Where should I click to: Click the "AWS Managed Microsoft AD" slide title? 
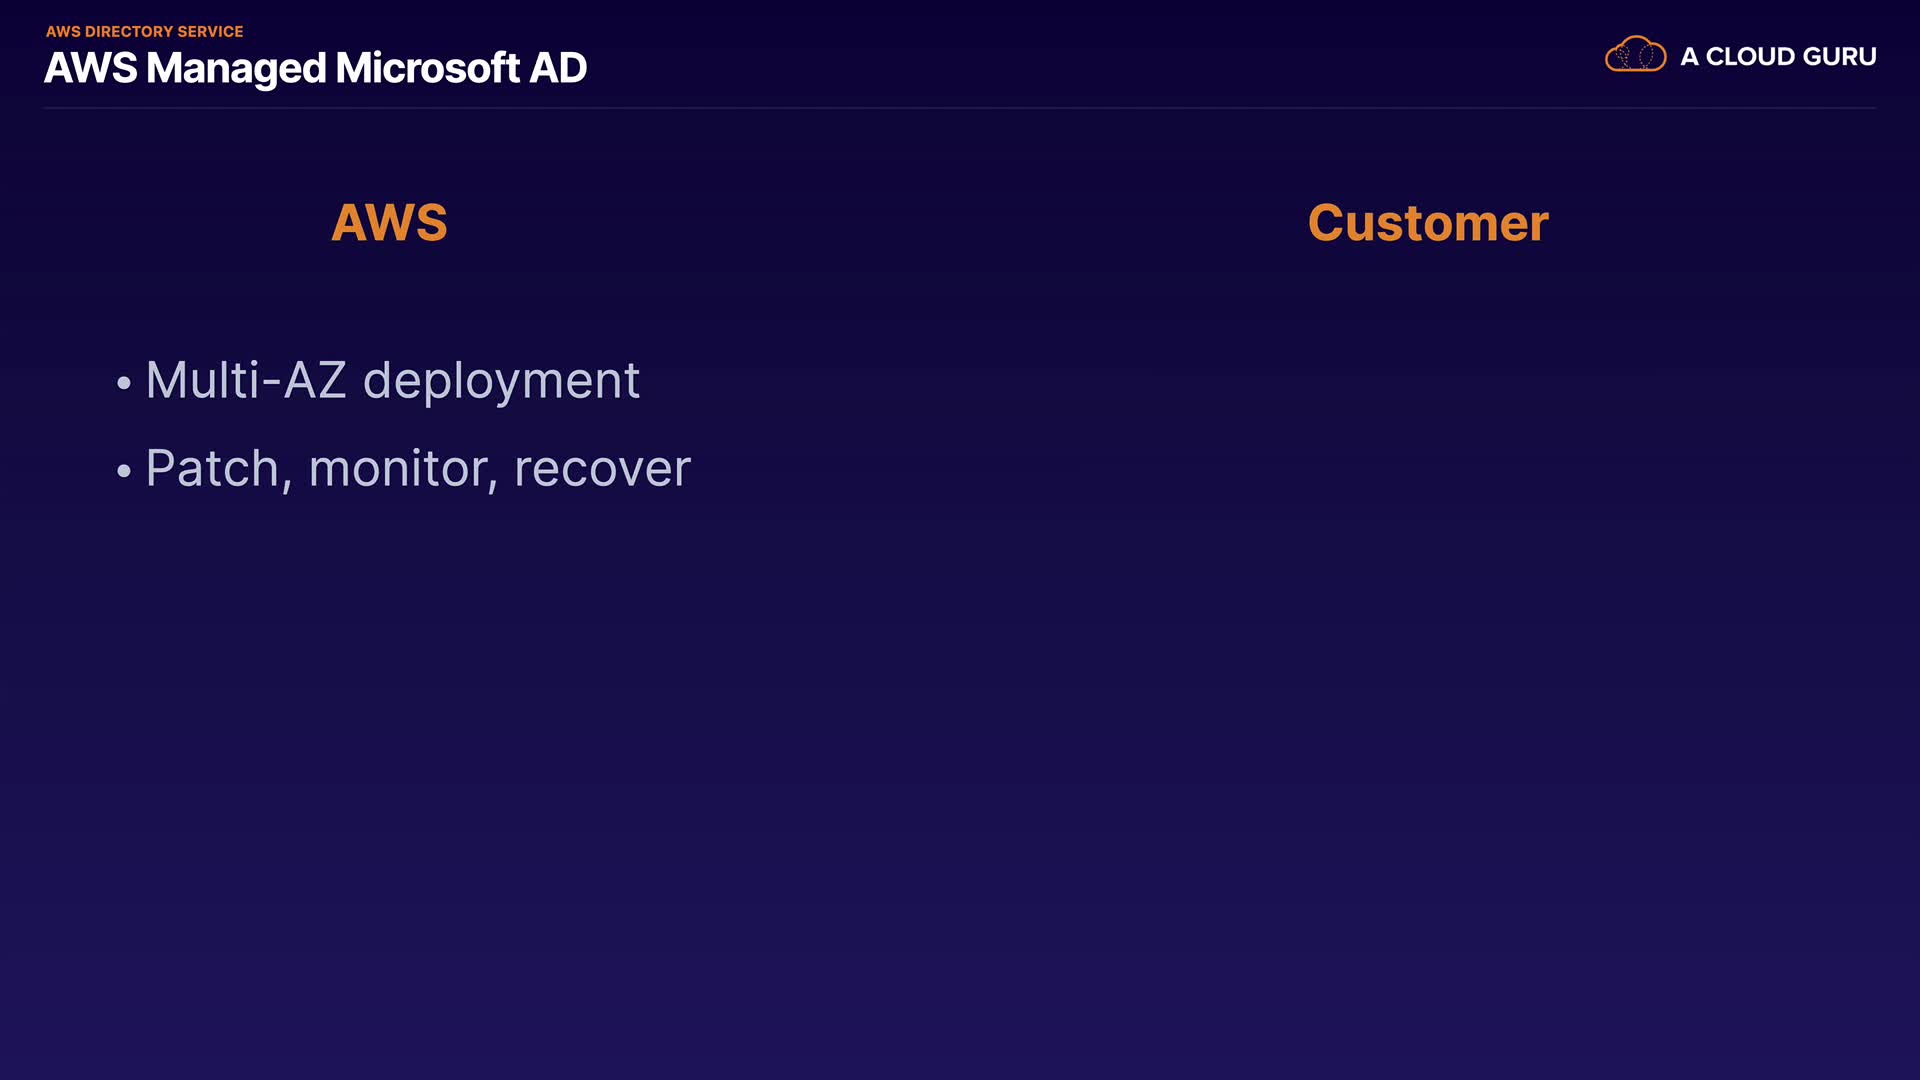(x=315, y=68)
